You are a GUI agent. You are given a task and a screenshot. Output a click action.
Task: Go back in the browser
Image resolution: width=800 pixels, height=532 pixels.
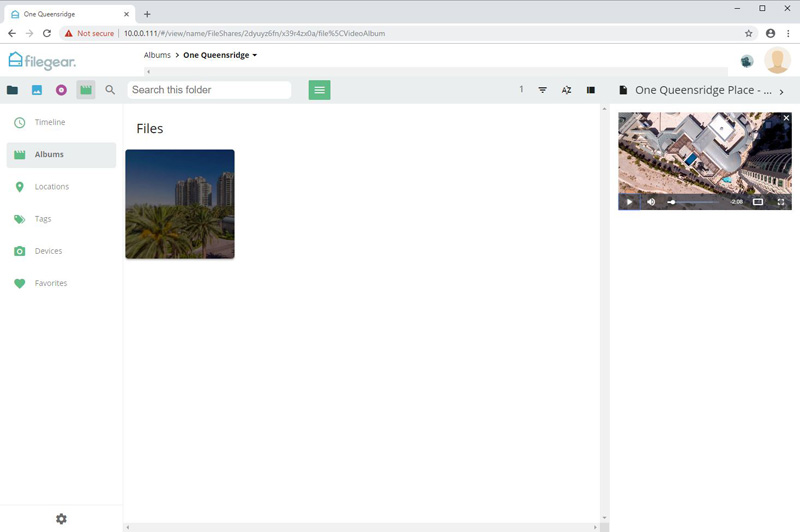click(x=12, y=33)
